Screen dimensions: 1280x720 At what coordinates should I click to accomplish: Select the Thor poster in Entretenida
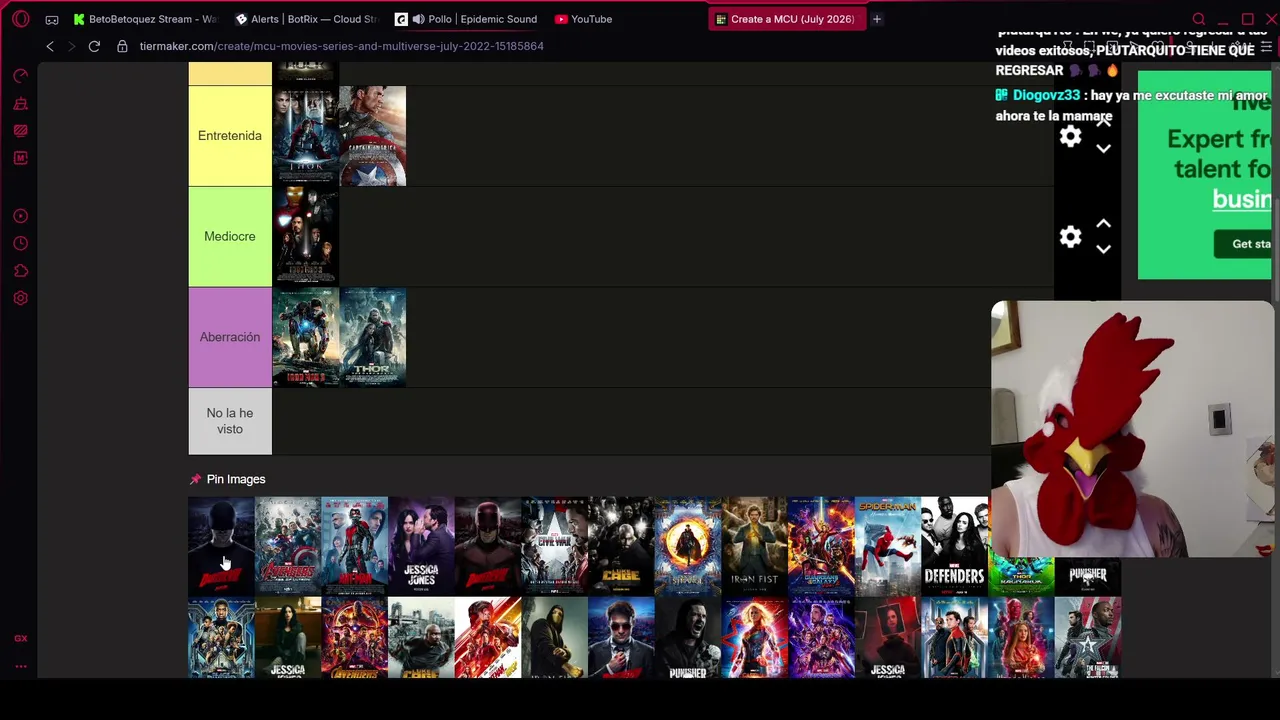pyautogui.click(x=306, y=136)
